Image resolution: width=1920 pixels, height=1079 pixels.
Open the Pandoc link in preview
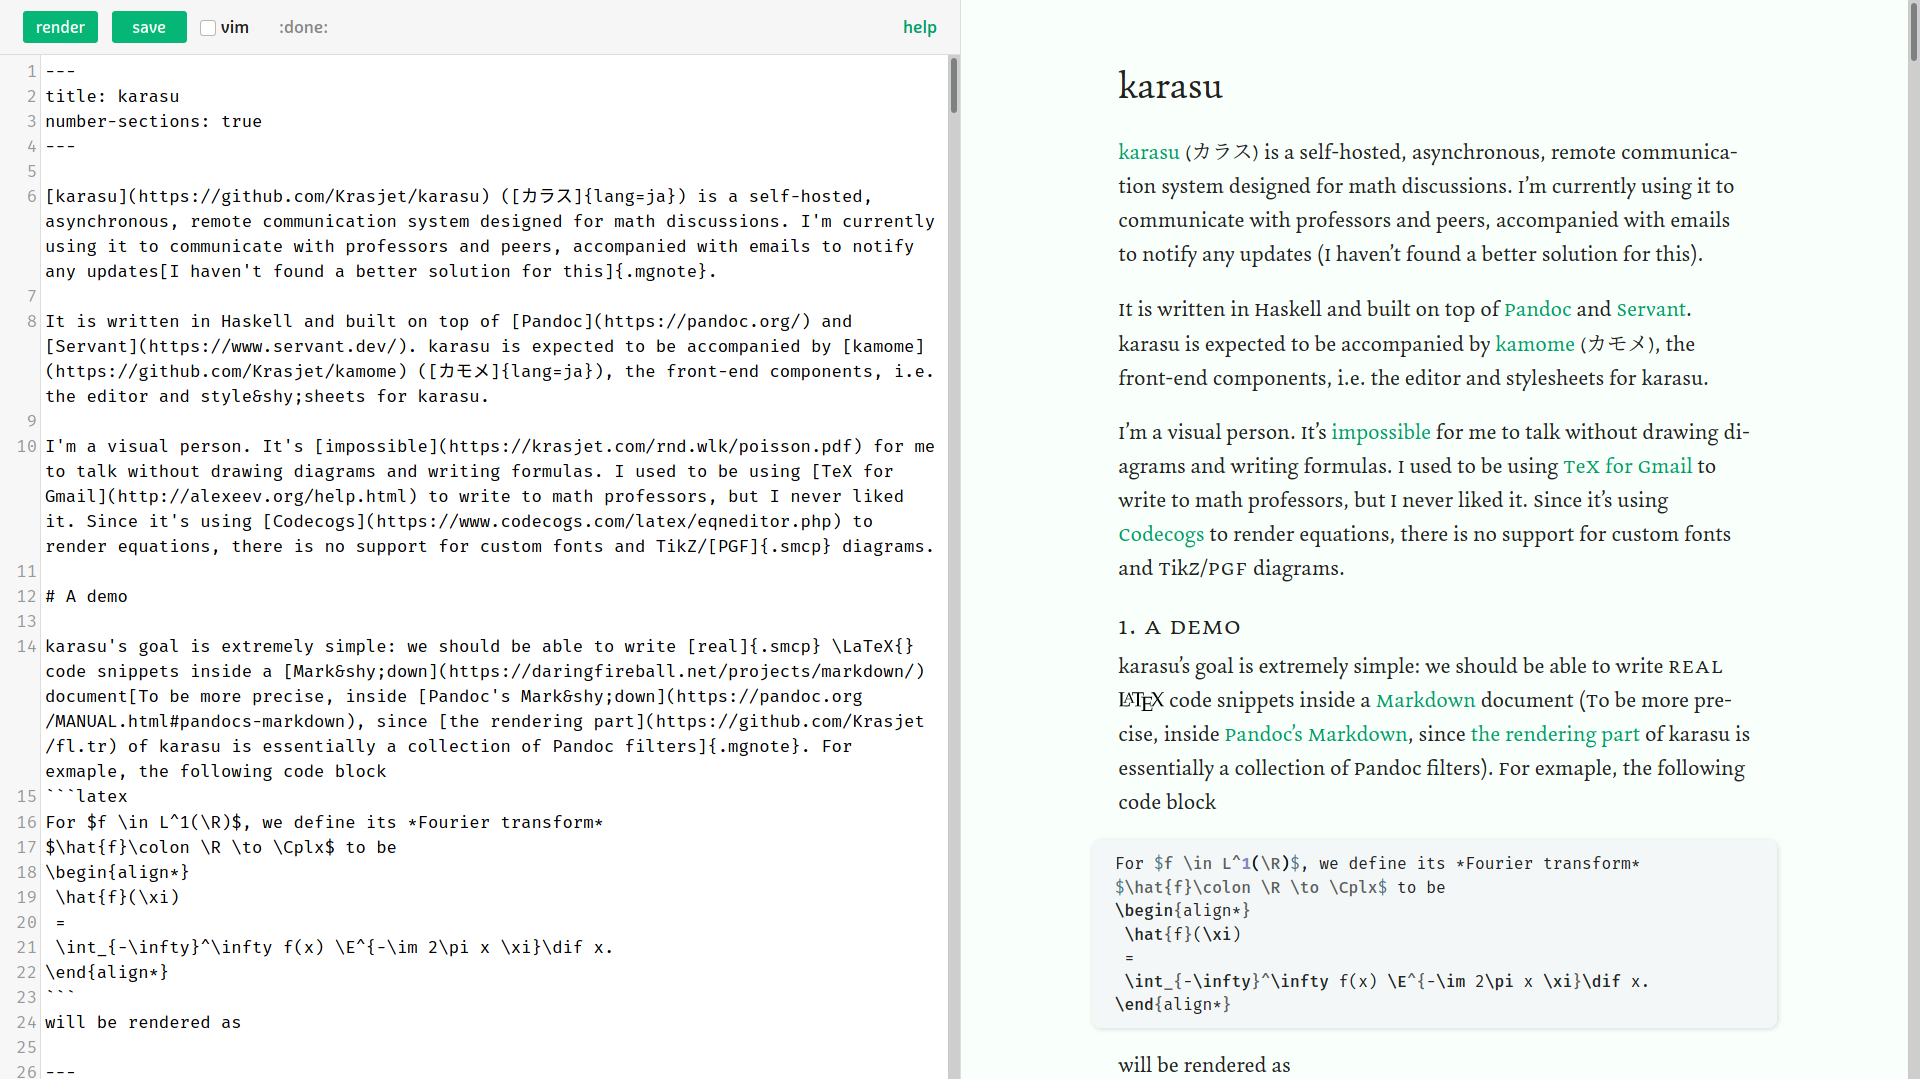click(x=1537, y=310)
